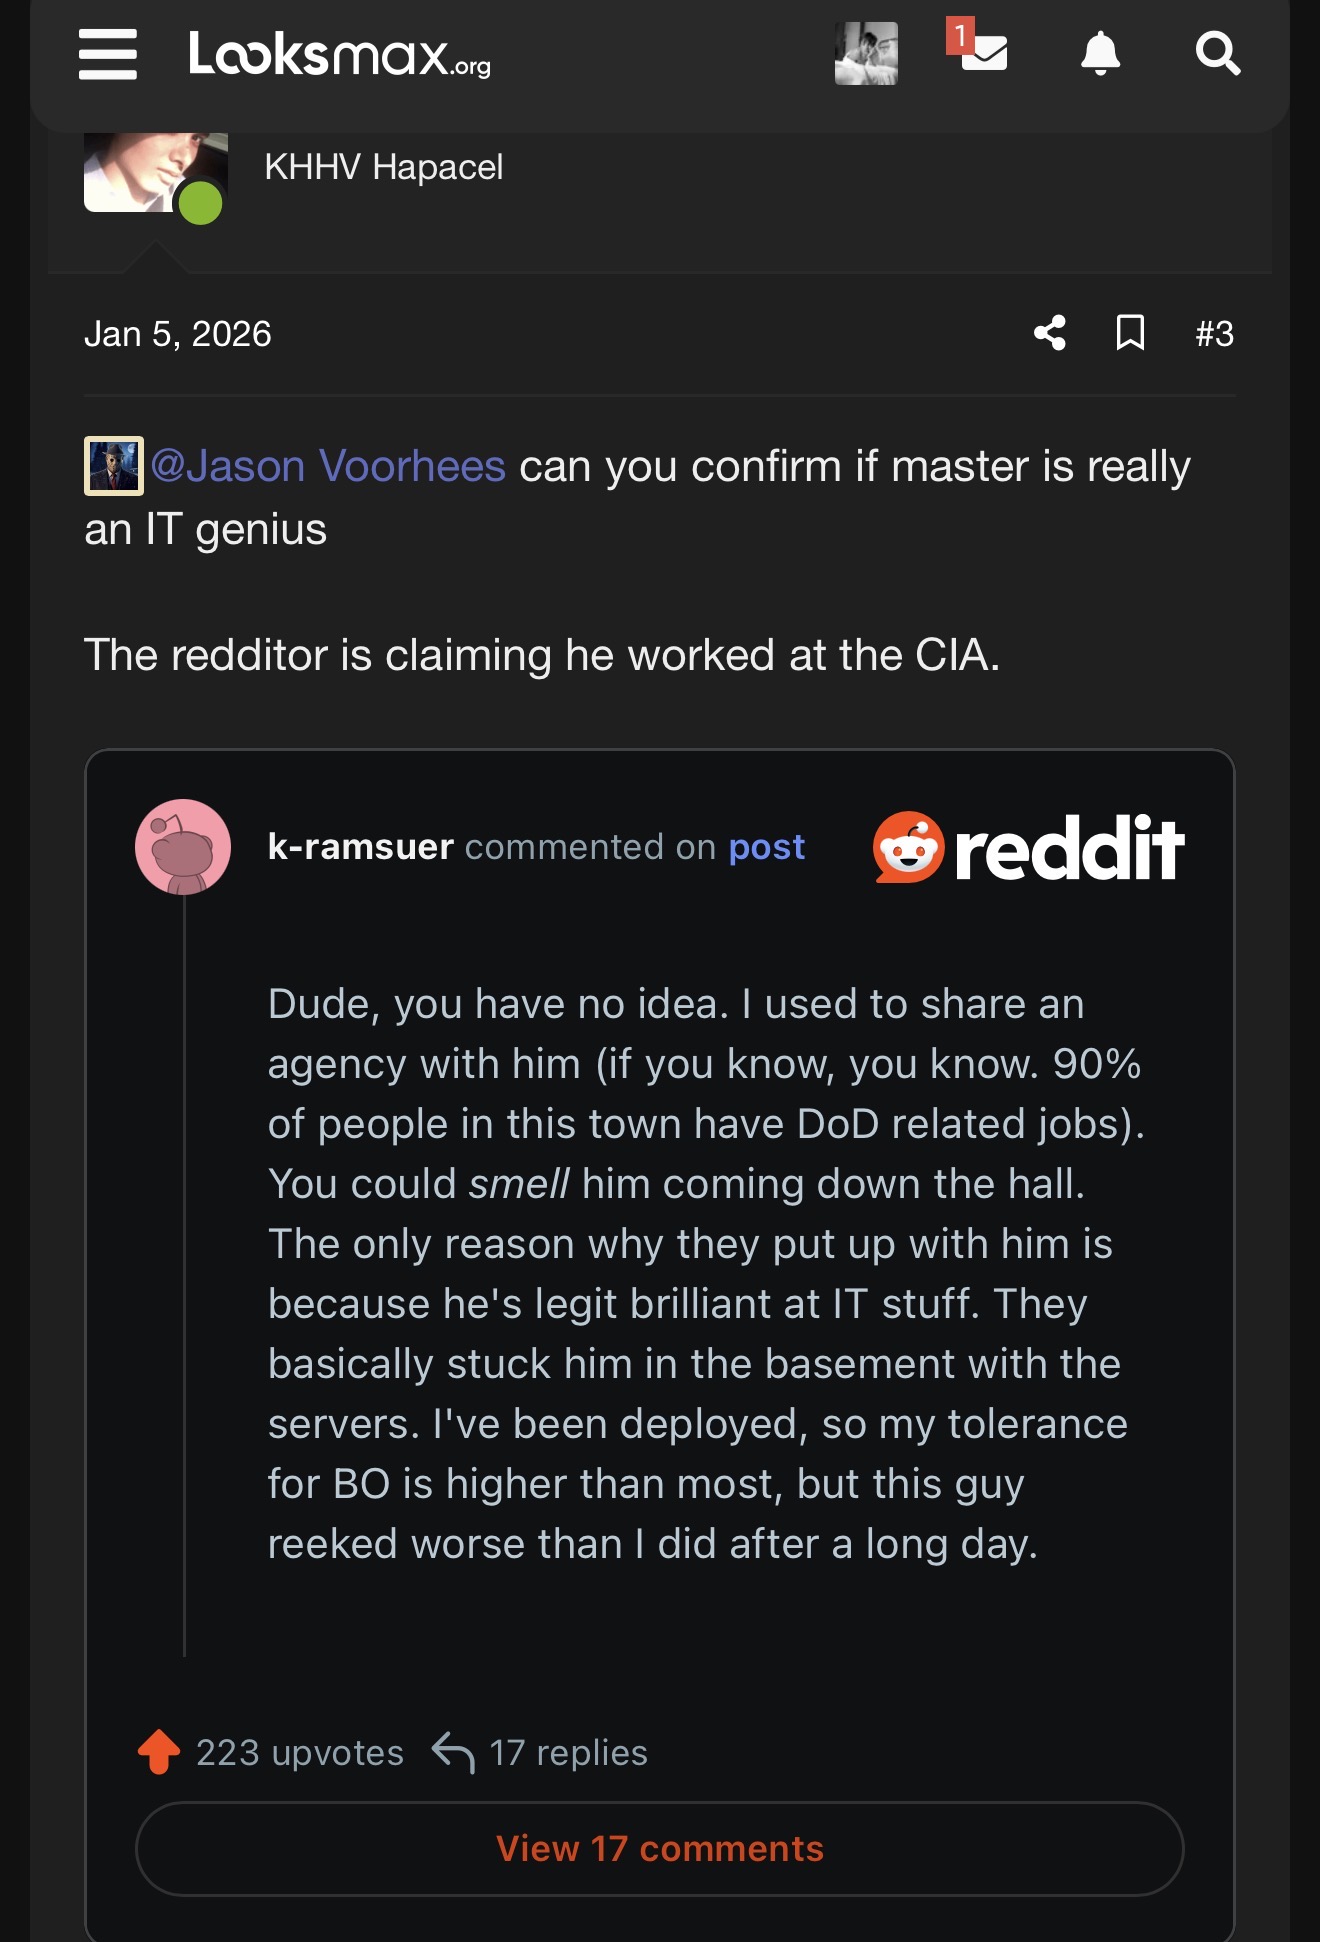Click the Reddit logo in embed

pyautogui.click(x=1028, y=848)
